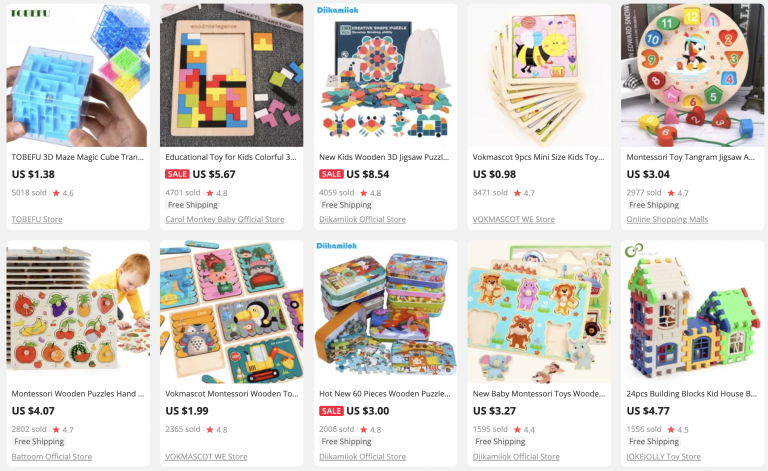
Task: Click the star rating of 24pcs Building Blocks
Action: point(678,429)
